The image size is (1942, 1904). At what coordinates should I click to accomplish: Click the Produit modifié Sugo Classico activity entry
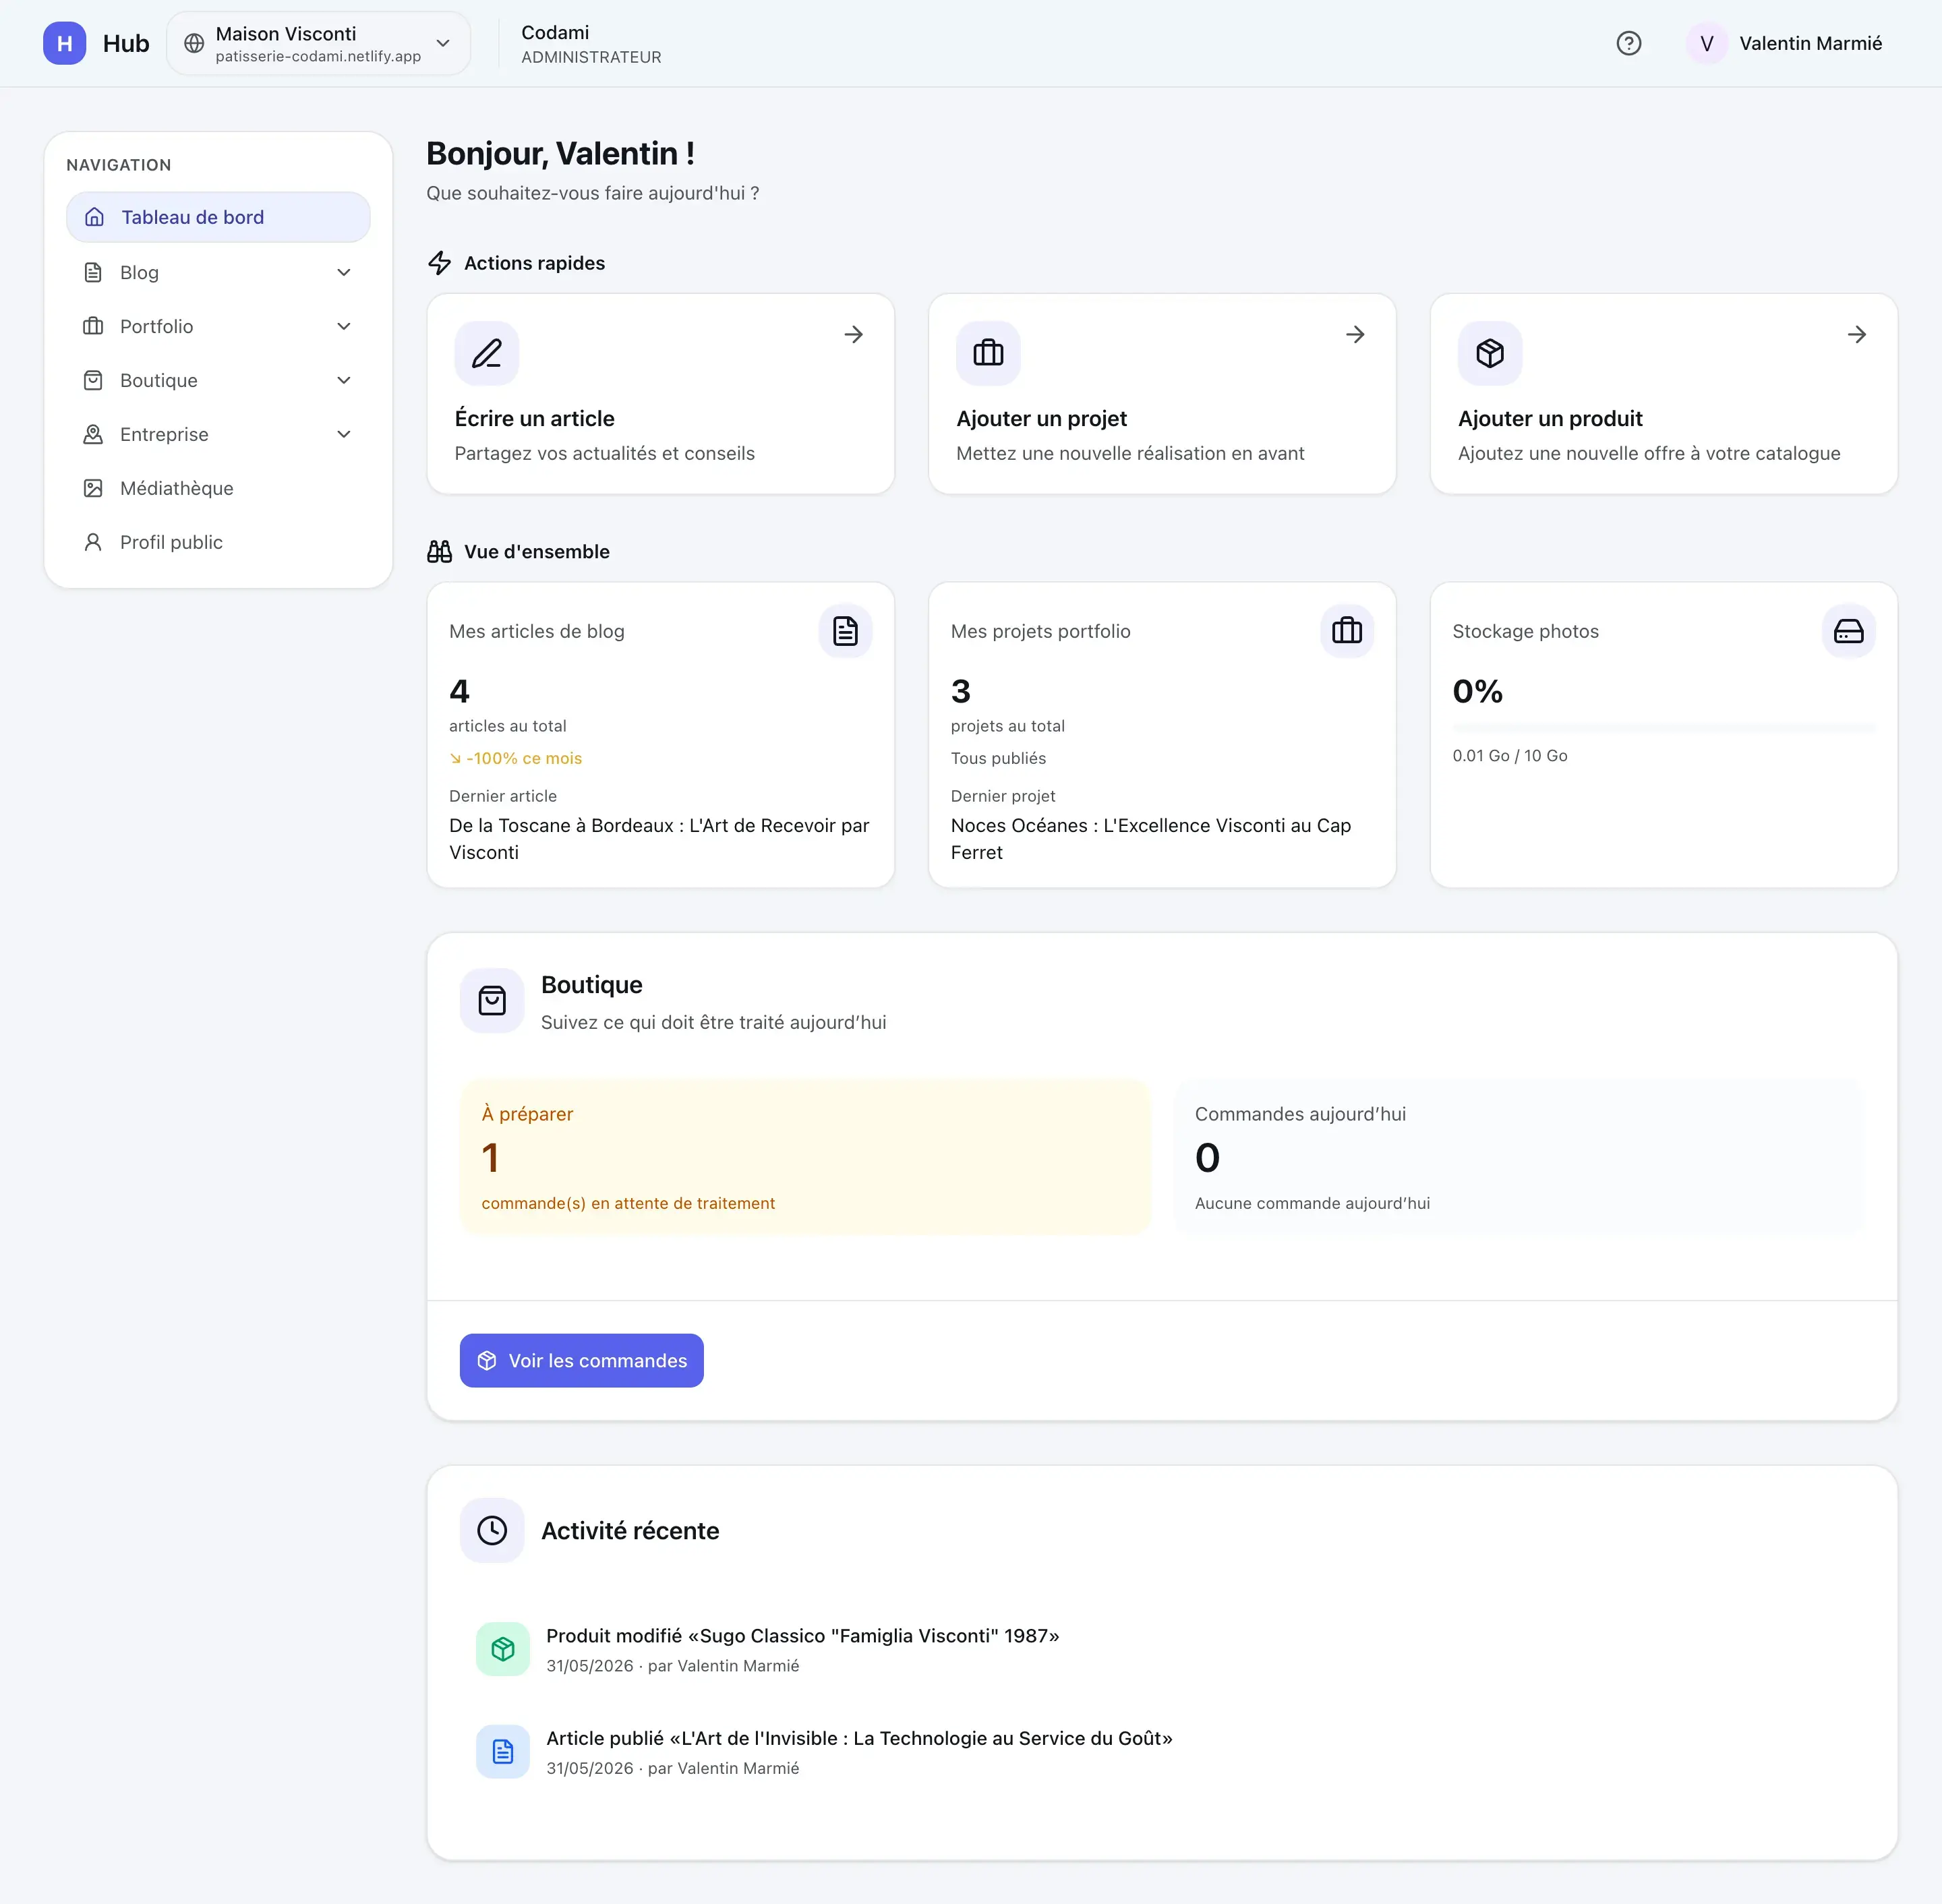[803, 1649]
